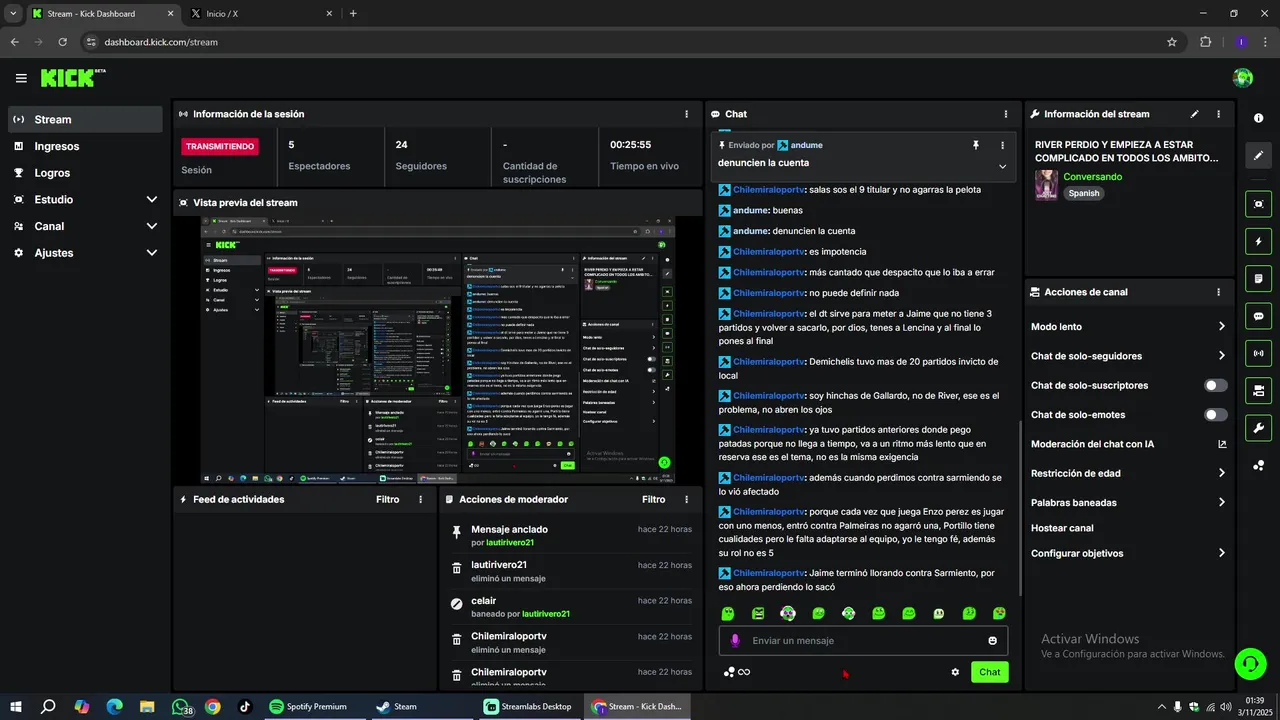Open options for Acciones de canal panel
1280x720 pixels.
point(1218,292)
